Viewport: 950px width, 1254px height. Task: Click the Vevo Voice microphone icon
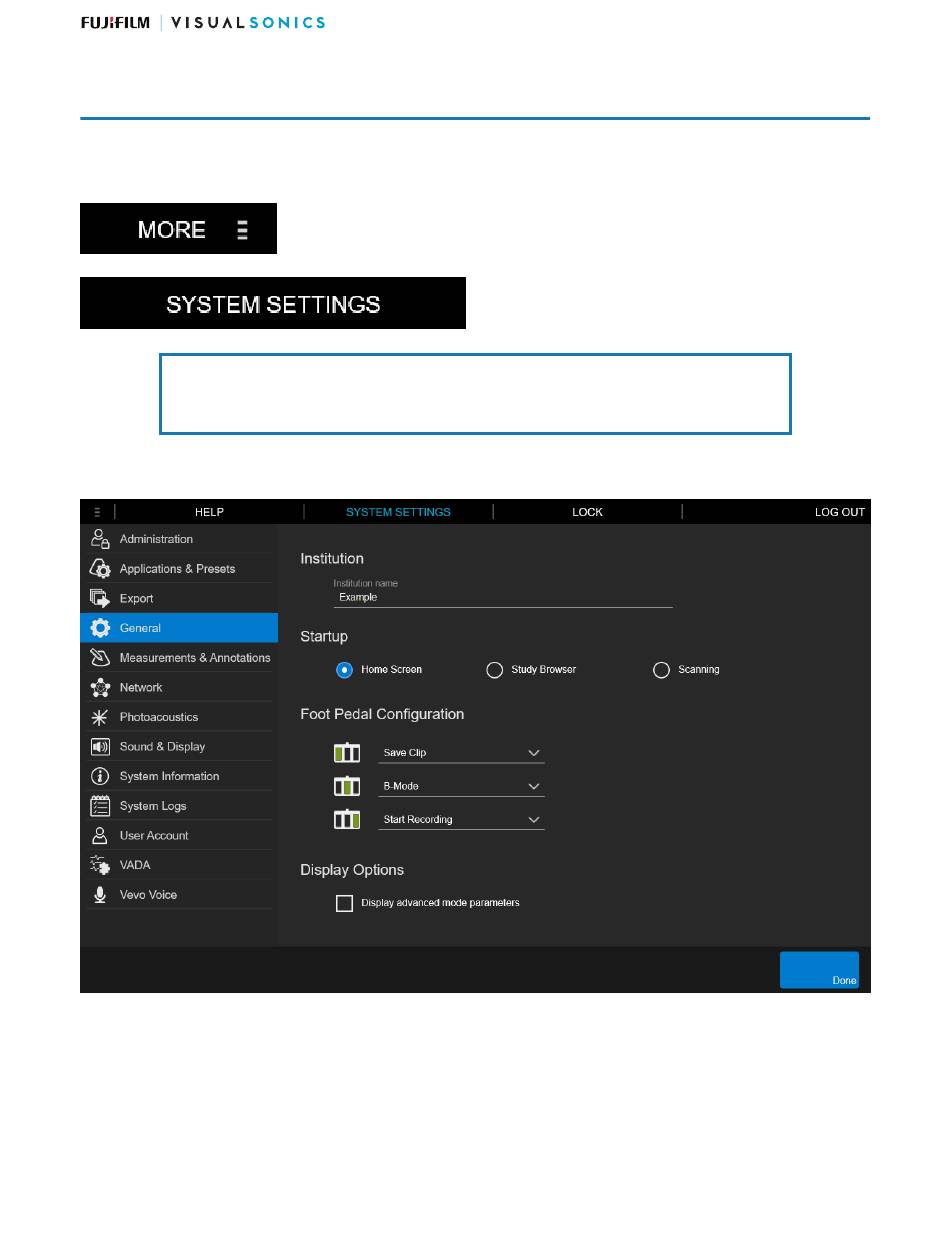click(100, 895)
